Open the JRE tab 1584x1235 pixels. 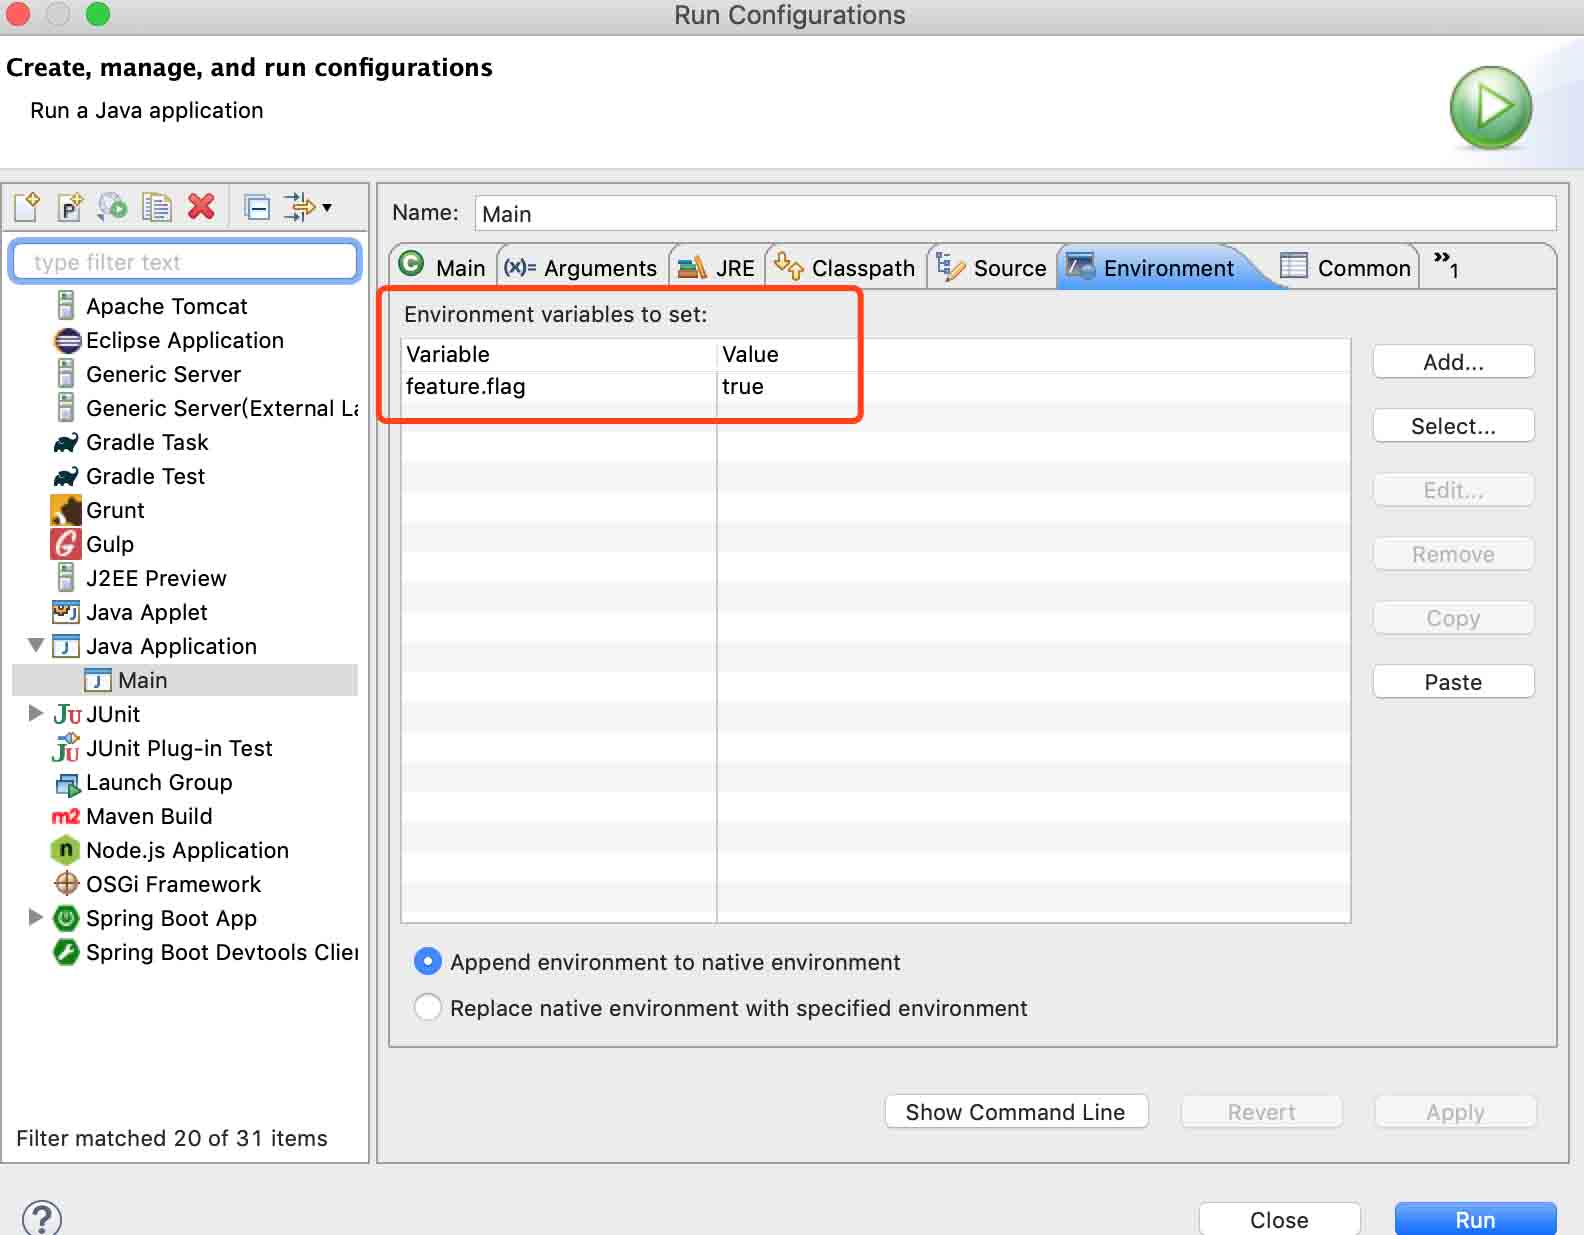click(716, 267)
